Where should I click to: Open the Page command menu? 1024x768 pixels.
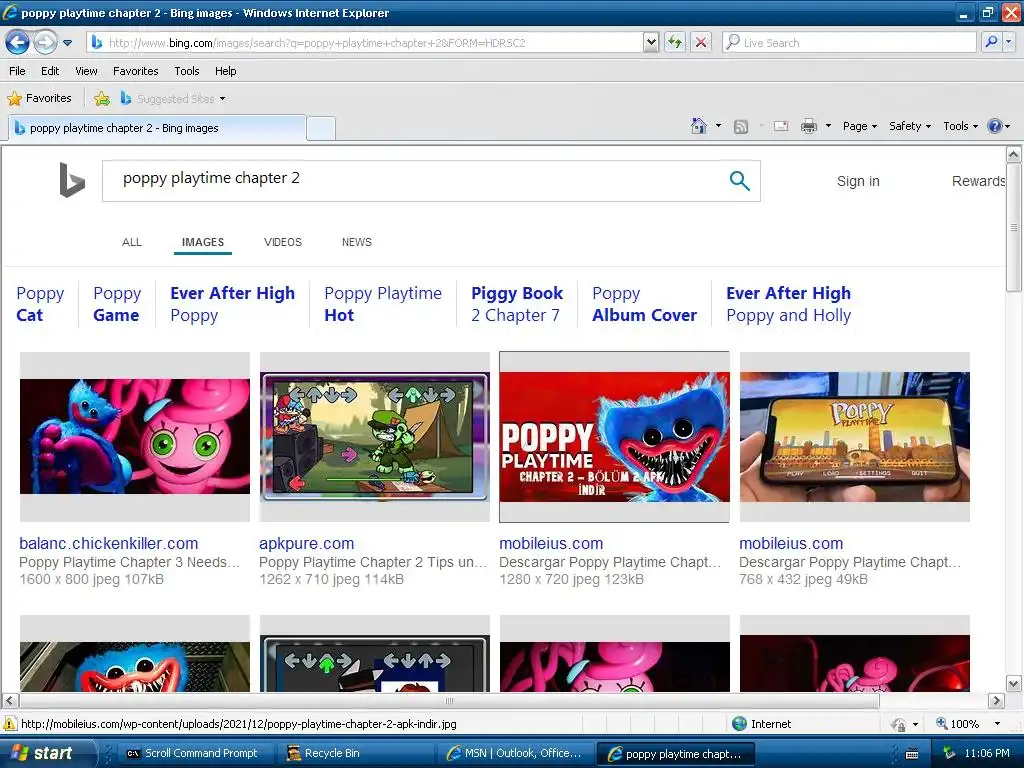[859, 126]
